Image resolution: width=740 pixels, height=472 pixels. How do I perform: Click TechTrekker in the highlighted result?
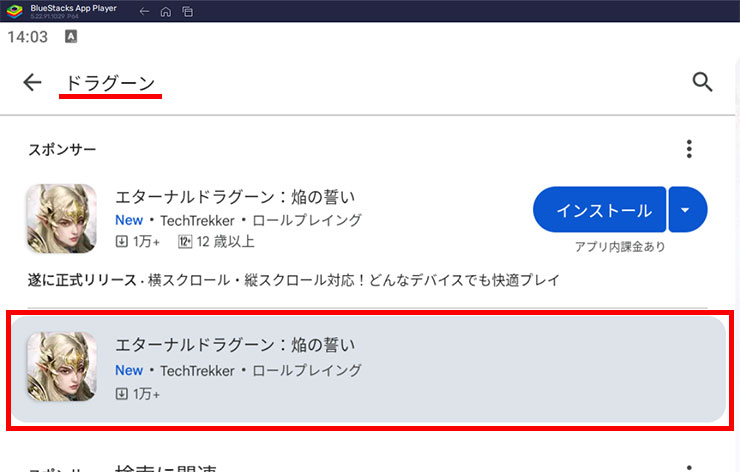[197, 371]
